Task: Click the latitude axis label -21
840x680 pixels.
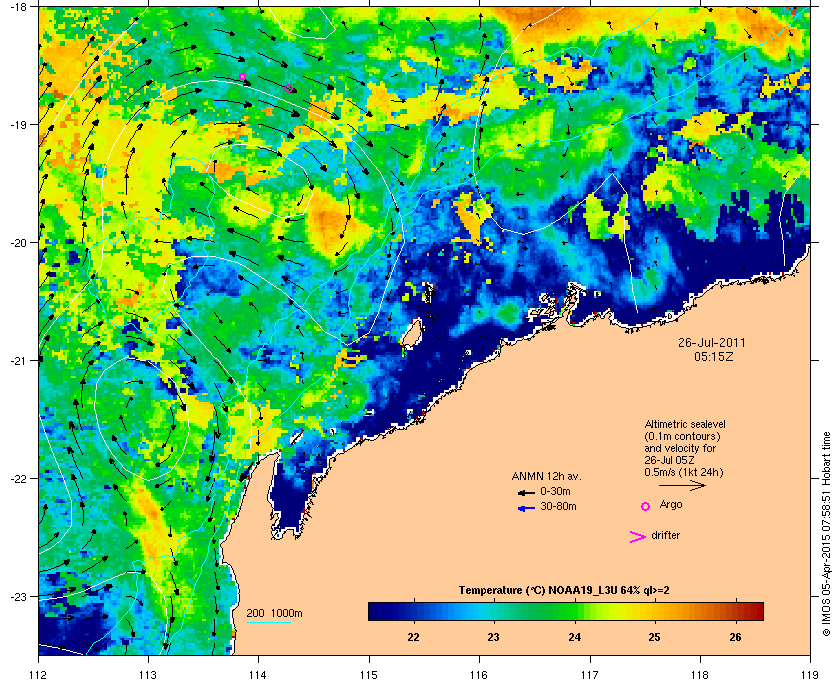Action: (18, 361)
